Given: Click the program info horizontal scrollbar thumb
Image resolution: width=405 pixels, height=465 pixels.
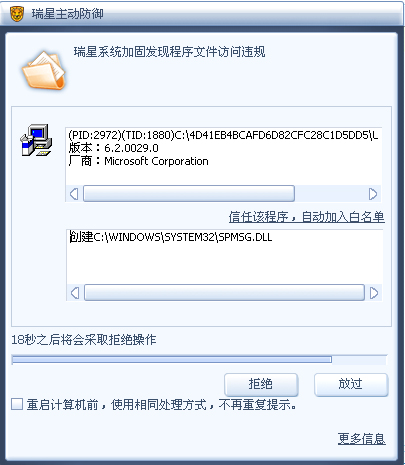Looking at the screenshot, I should (189, 194).
